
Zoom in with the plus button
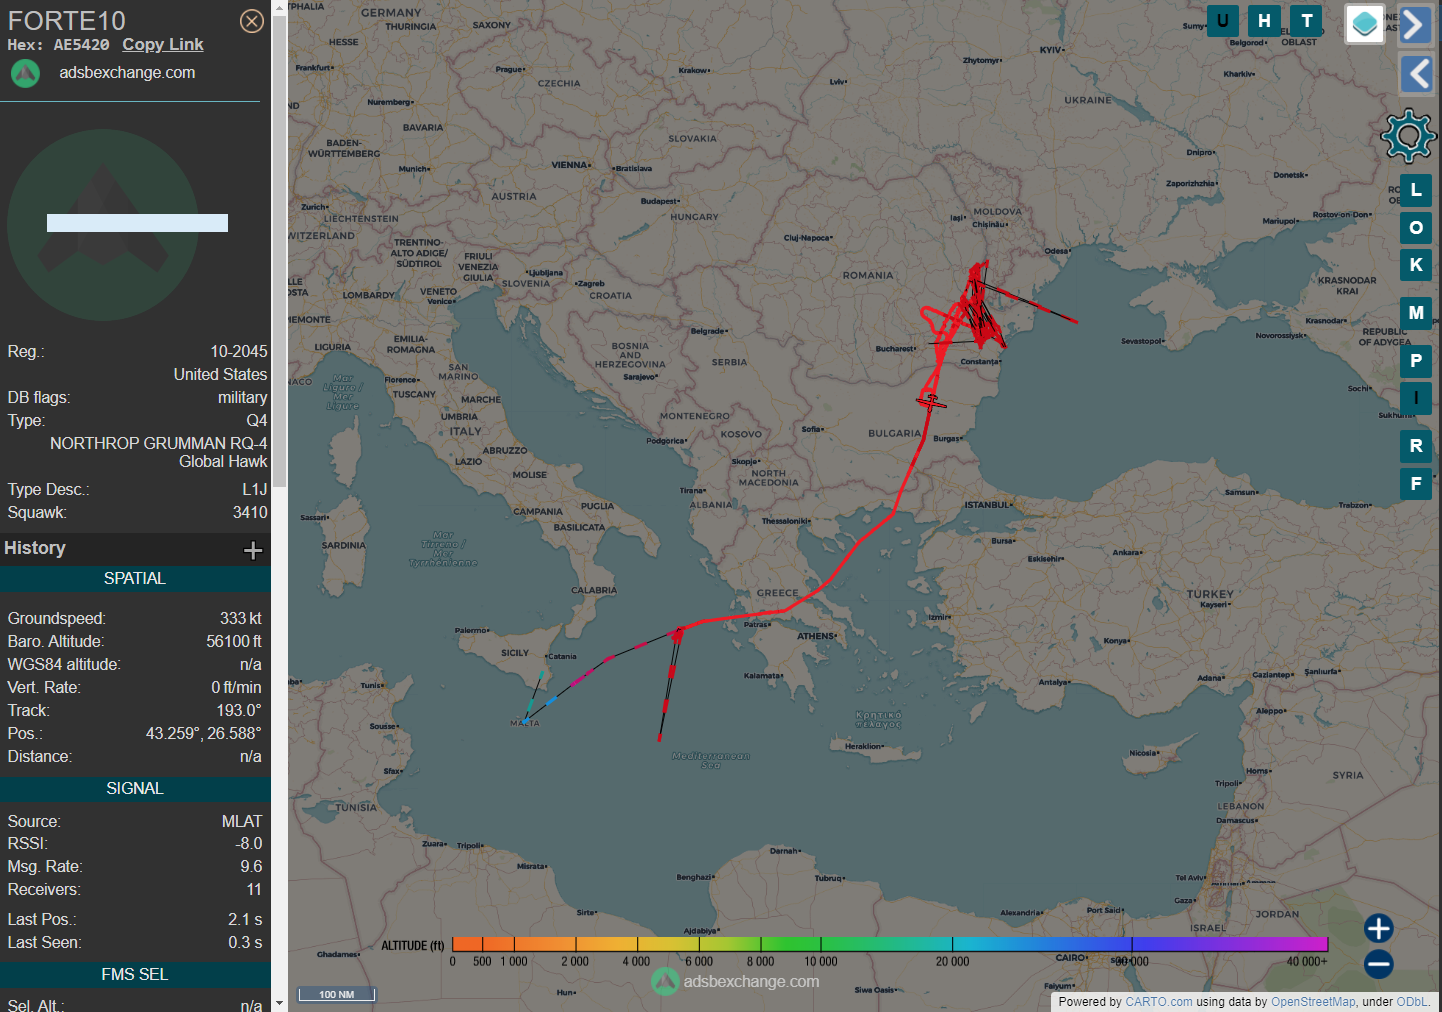tap(1379, 928)
